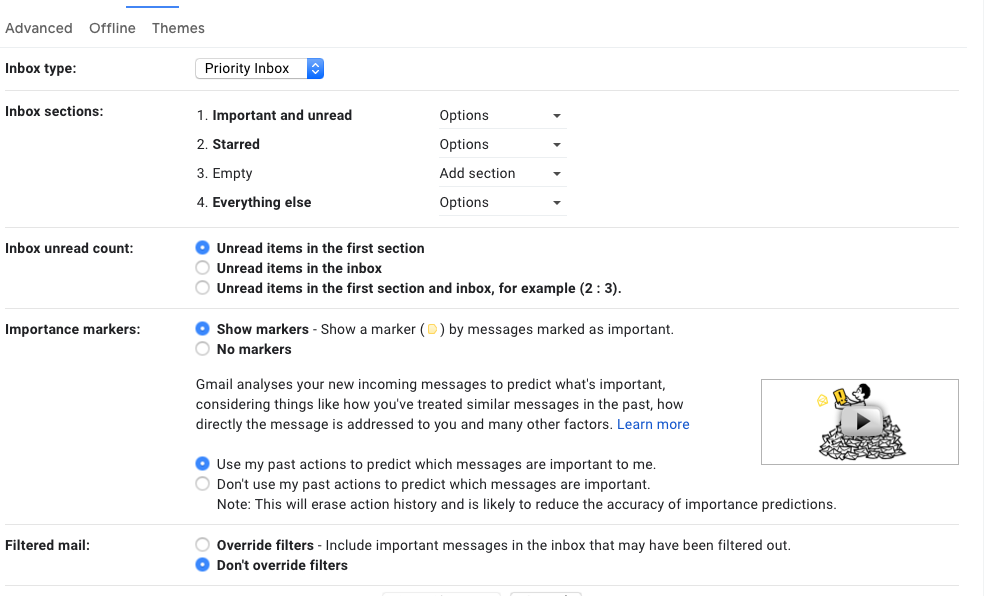Switch to the Themes tab

(x=178, y=28)
